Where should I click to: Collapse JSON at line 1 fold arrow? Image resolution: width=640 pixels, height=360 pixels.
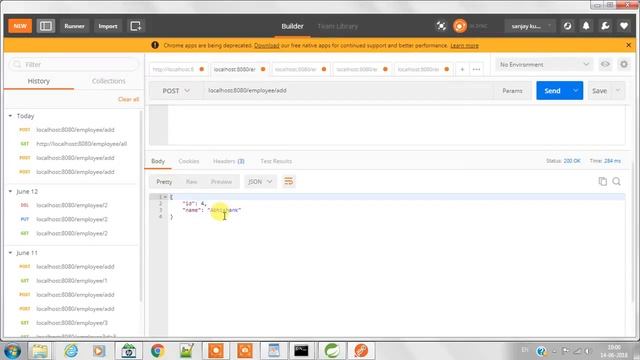coord(165,197)
